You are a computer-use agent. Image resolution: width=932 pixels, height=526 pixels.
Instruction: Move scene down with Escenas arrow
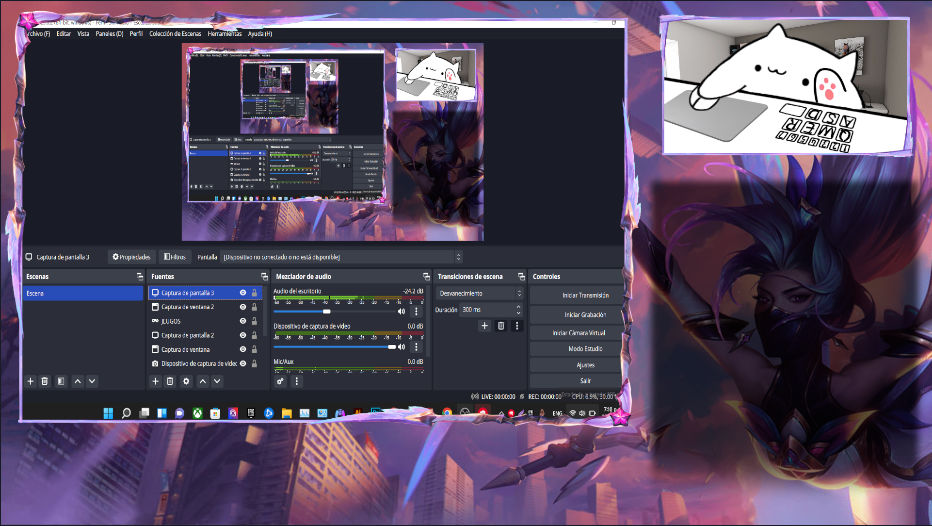pos(92,381)
